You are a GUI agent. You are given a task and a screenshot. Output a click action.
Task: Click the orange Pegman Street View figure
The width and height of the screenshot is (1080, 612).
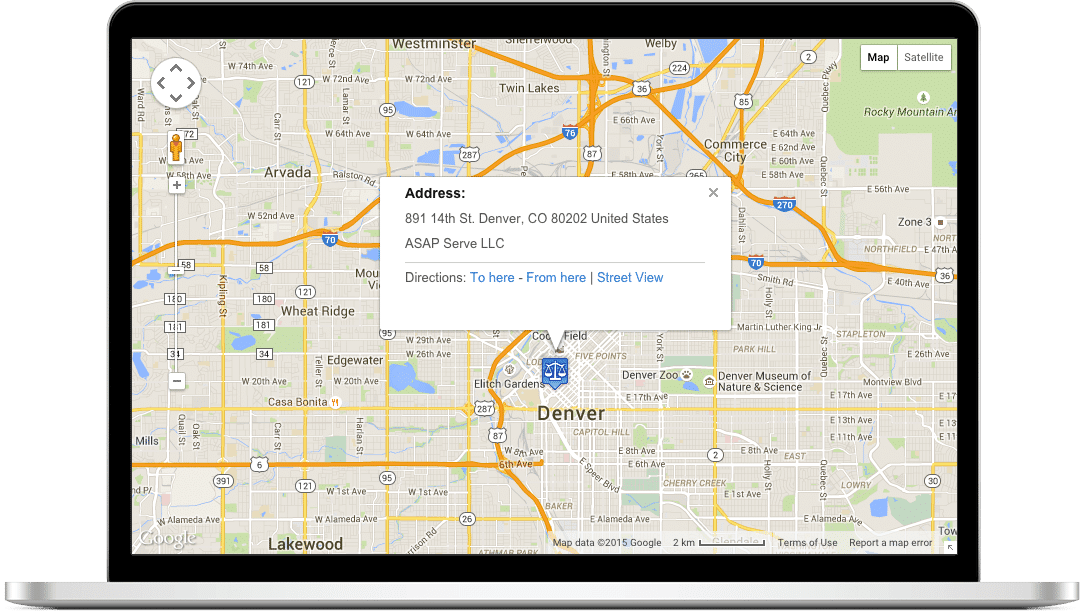click(176, 148)
